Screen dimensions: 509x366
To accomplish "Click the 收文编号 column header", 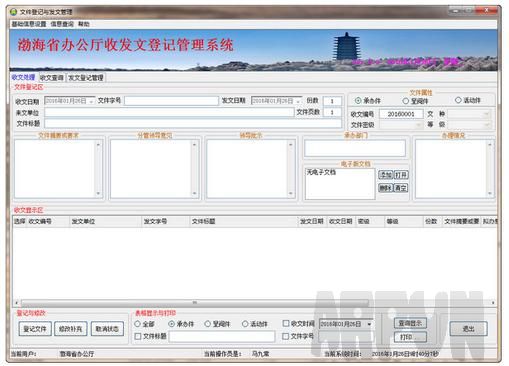I will pyautogui.click(x=48, y=221).
